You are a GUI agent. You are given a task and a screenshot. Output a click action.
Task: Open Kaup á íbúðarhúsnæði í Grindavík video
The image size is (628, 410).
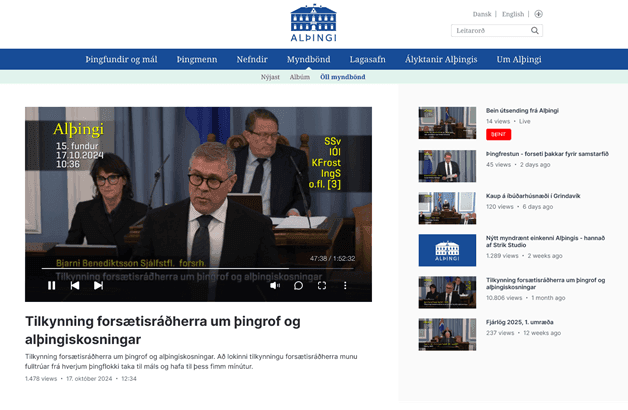447,207
